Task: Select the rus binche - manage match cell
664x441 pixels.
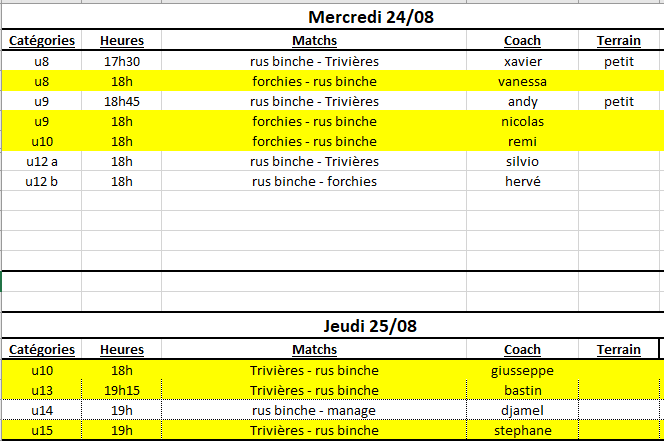Action: pos(314,410)
